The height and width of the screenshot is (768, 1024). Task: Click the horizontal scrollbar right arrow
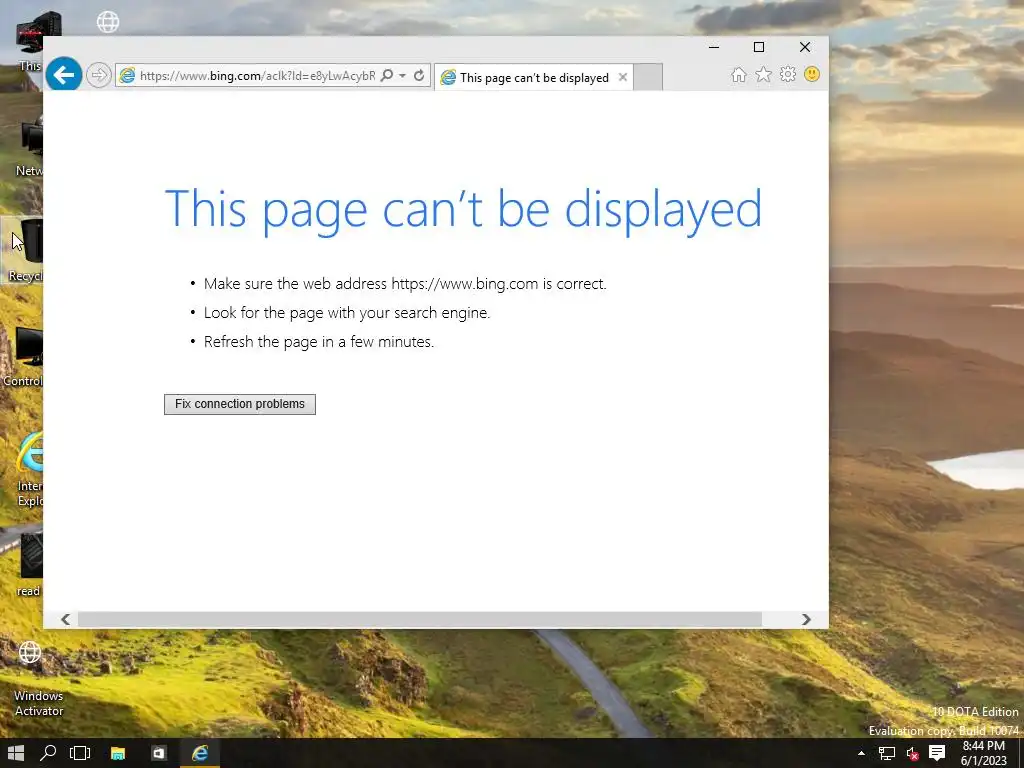806,619
